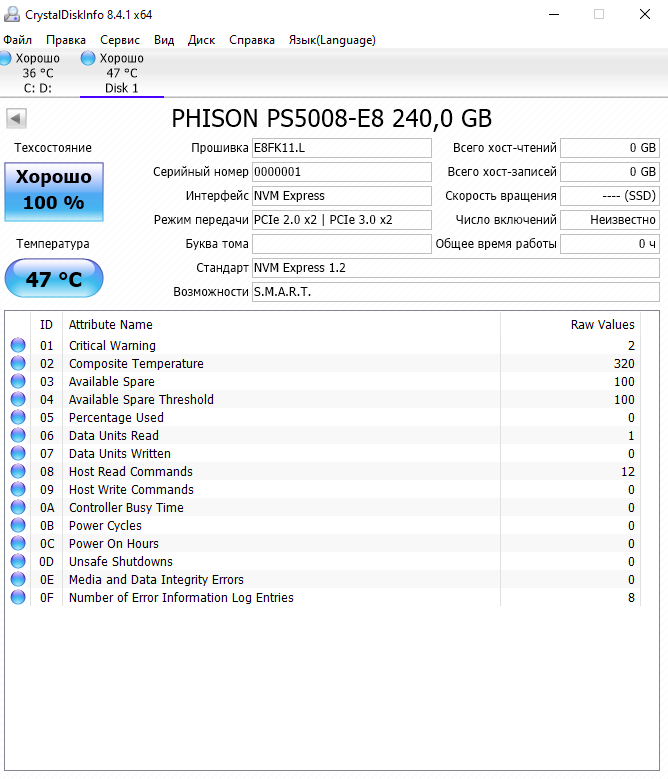Open the Диск menu
668x779 pixels.
click(x=201, y=40)
